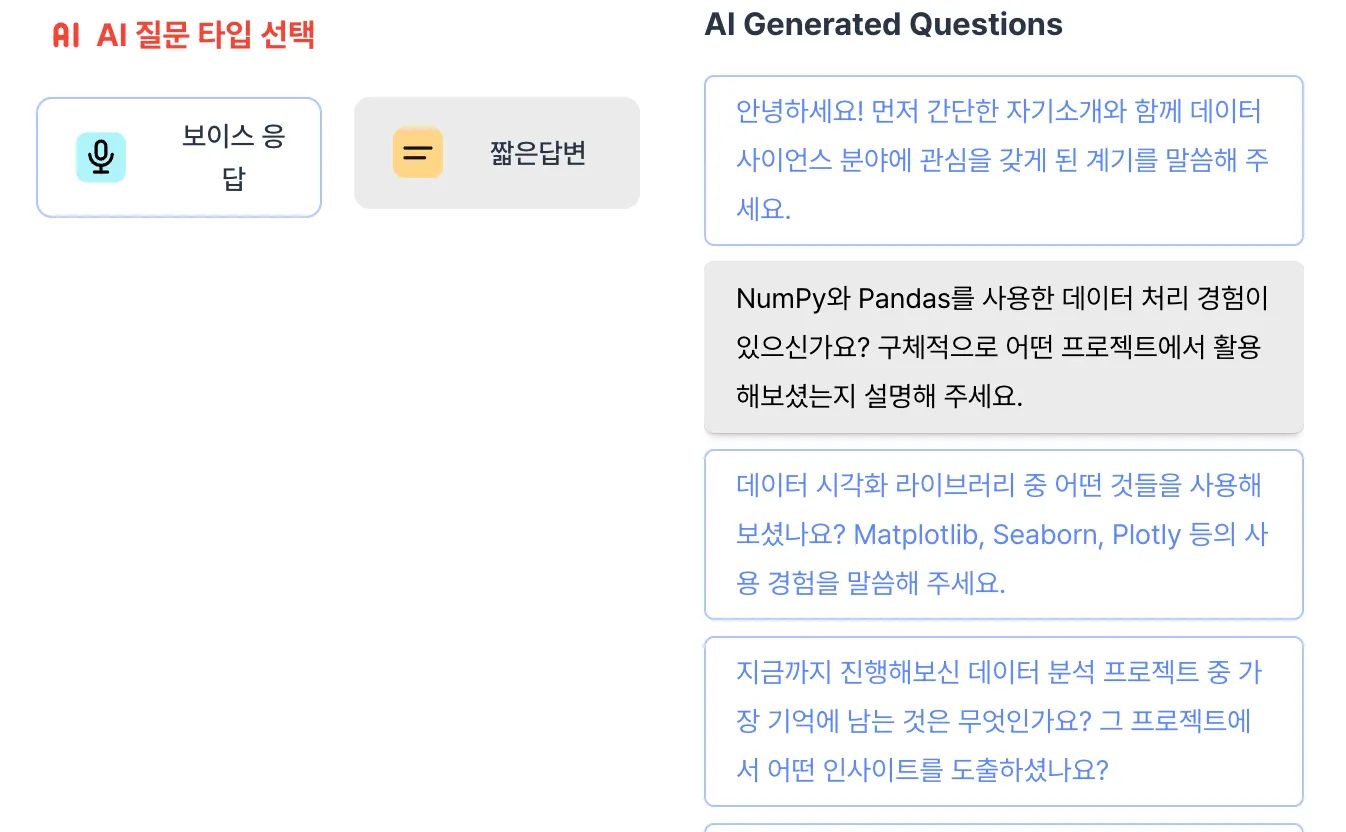
Task: Click the 보이스 응답 text label
Action: (x=234, y=157)
